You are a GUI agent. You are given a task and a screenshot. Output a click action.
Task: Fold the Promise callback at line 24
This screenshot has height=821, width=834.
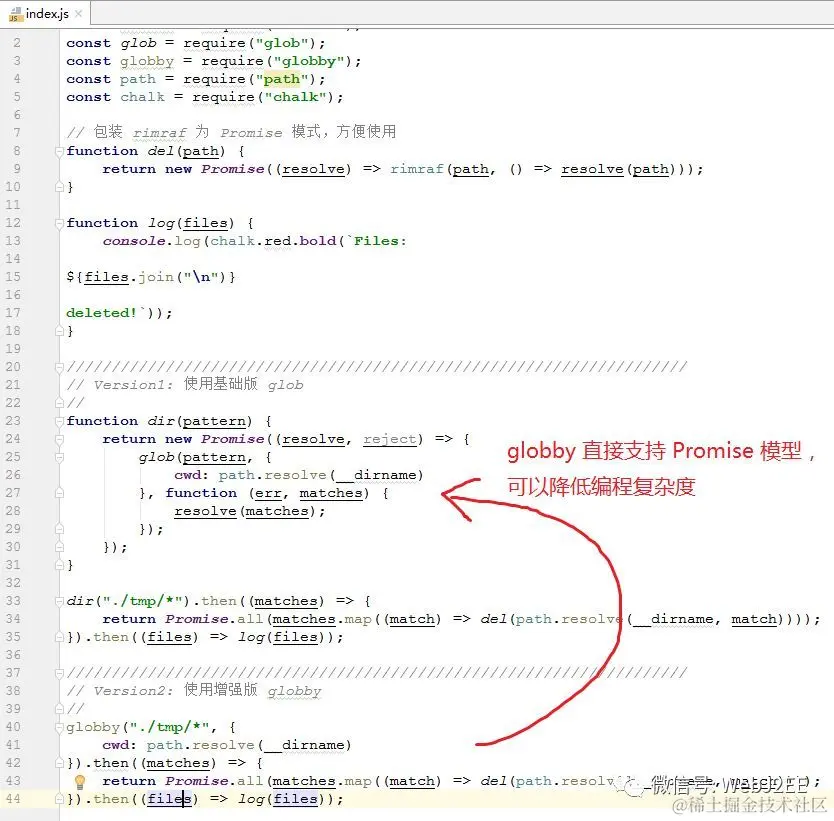[x=59, y=439]
